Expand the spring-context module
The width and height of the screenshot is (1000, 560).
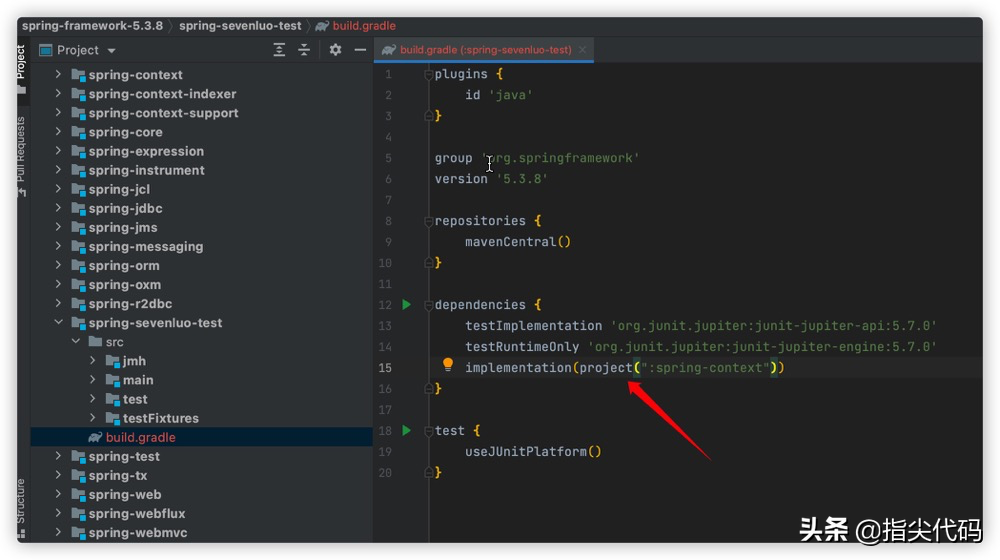58,75
